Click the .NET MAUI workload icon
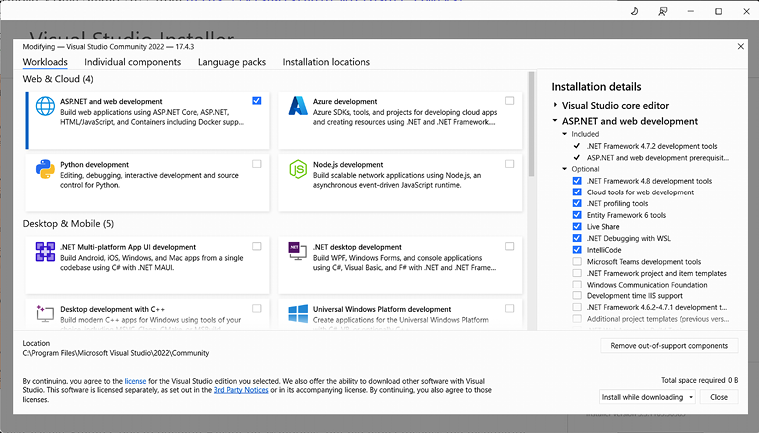The width and height of the screenshot is (759, 433). tap(45, 252)
